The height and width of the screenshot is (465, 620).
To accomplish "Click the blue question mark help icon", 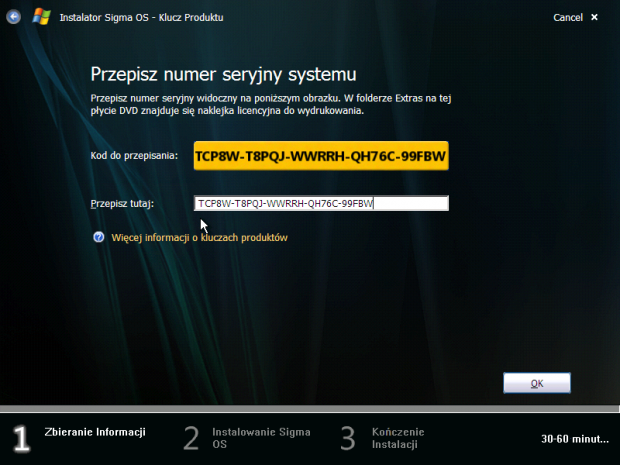I will click(x=98, y=237).
